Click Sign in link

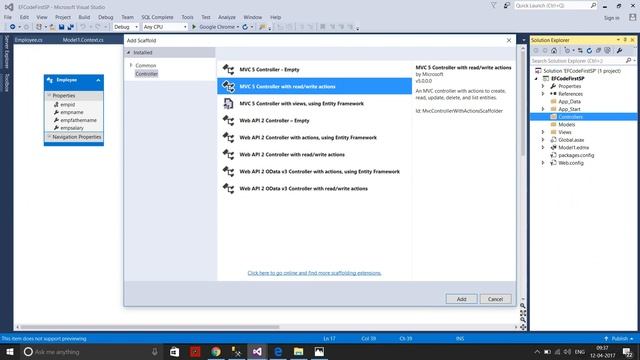[611, 18]
